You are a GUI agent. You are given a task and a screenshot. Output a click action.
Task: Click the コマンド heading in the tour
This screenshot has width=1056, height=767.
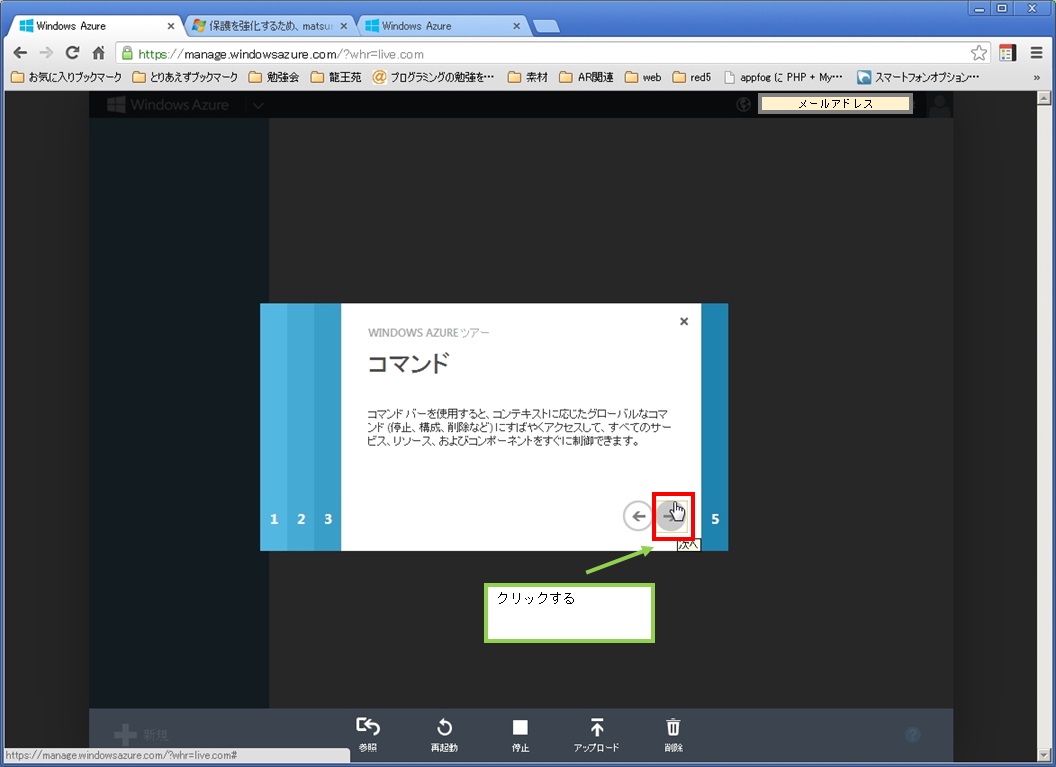[x=408, y=364]
